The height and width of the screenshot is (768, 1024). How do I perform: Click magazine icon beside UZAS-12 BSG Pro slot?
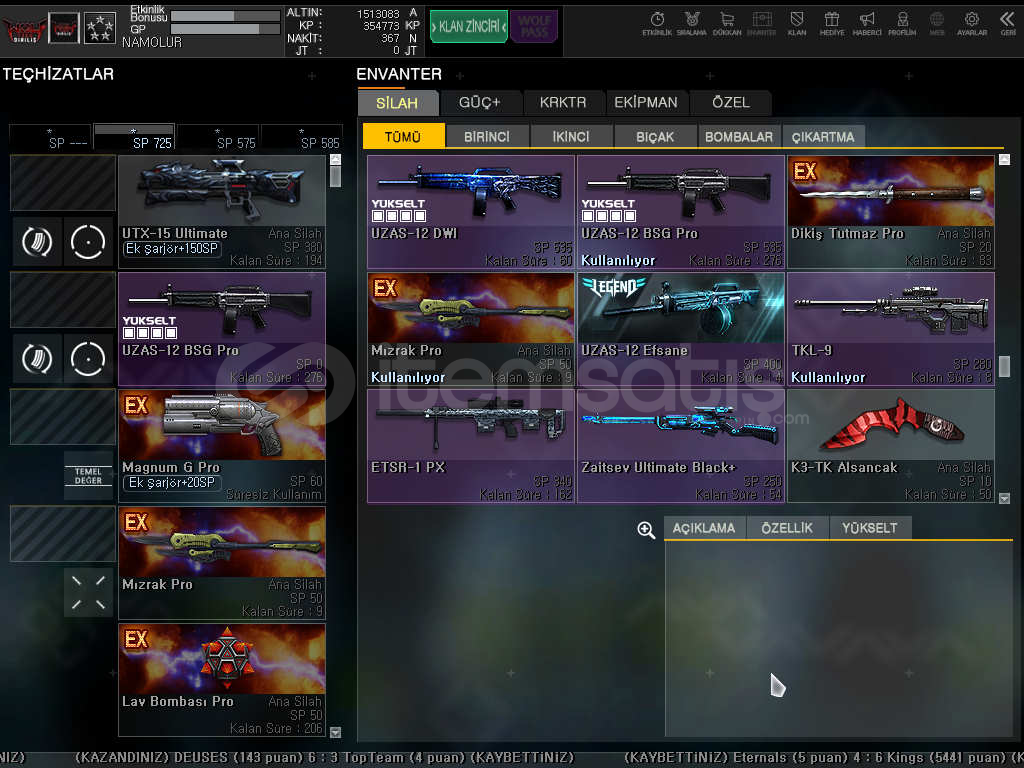coord(37,359)
